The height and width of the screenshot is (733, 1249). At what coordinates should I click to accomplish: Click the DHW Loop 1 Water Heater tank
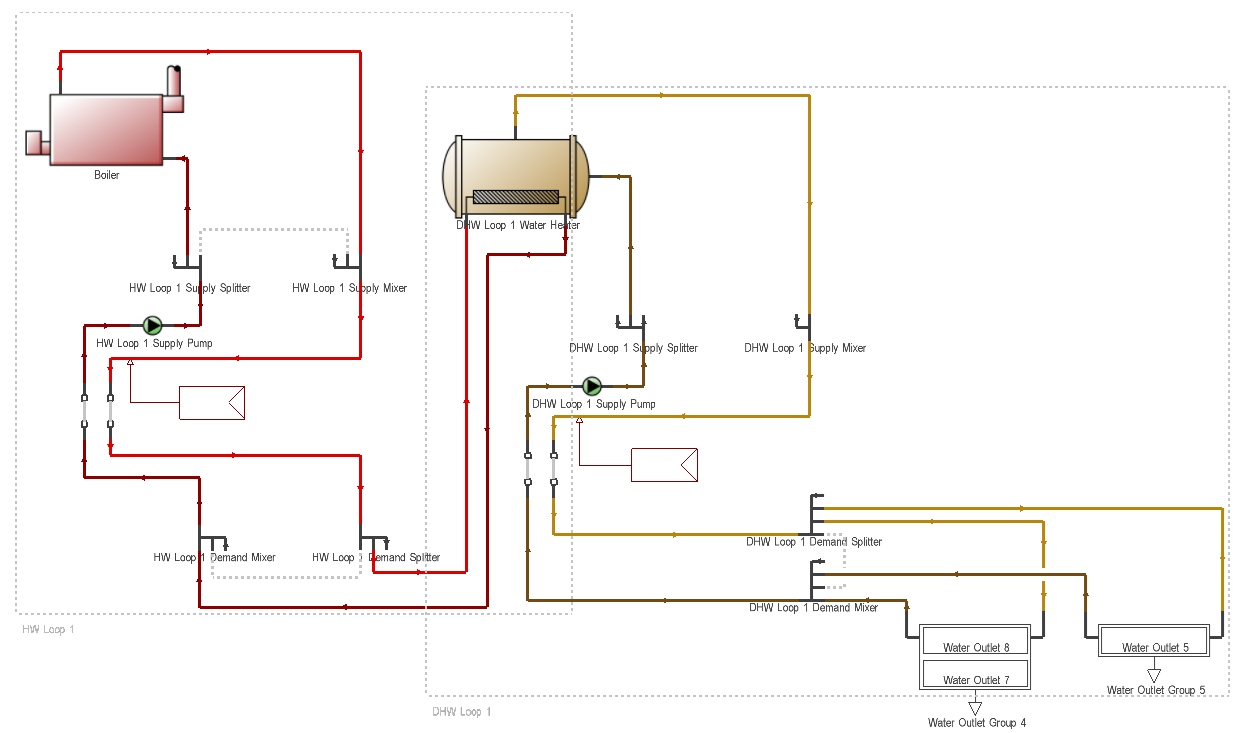click(515, 177)
